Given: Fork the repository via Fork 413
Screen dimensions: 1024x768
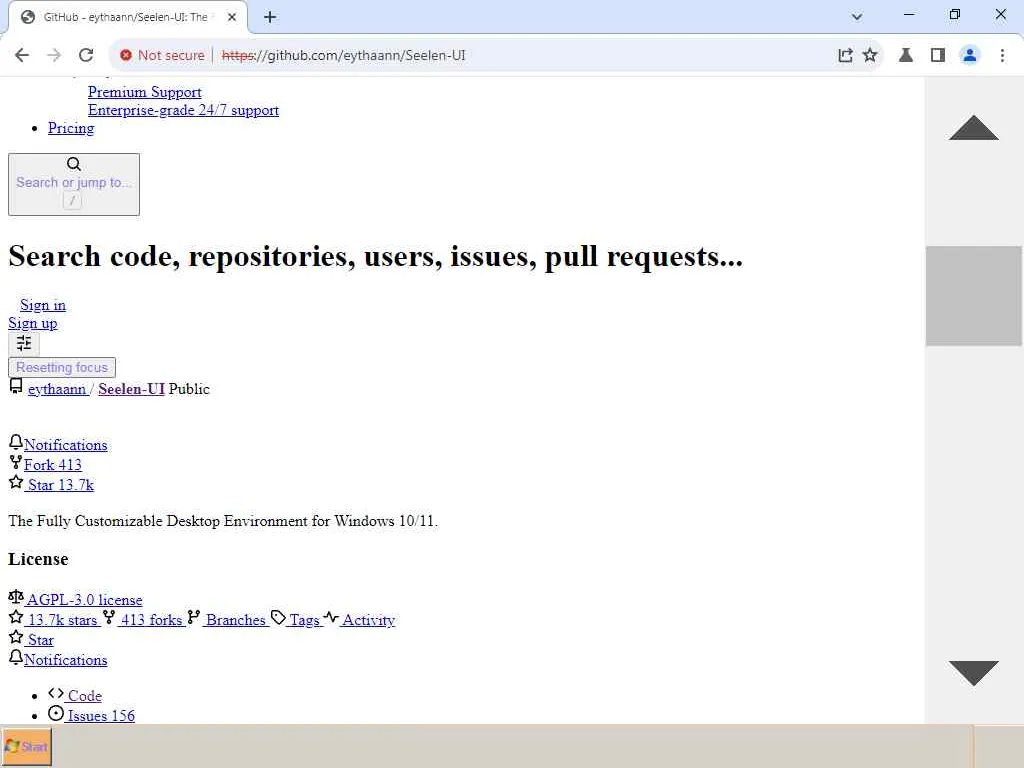Looking at the screenshot, I should 53,465.
